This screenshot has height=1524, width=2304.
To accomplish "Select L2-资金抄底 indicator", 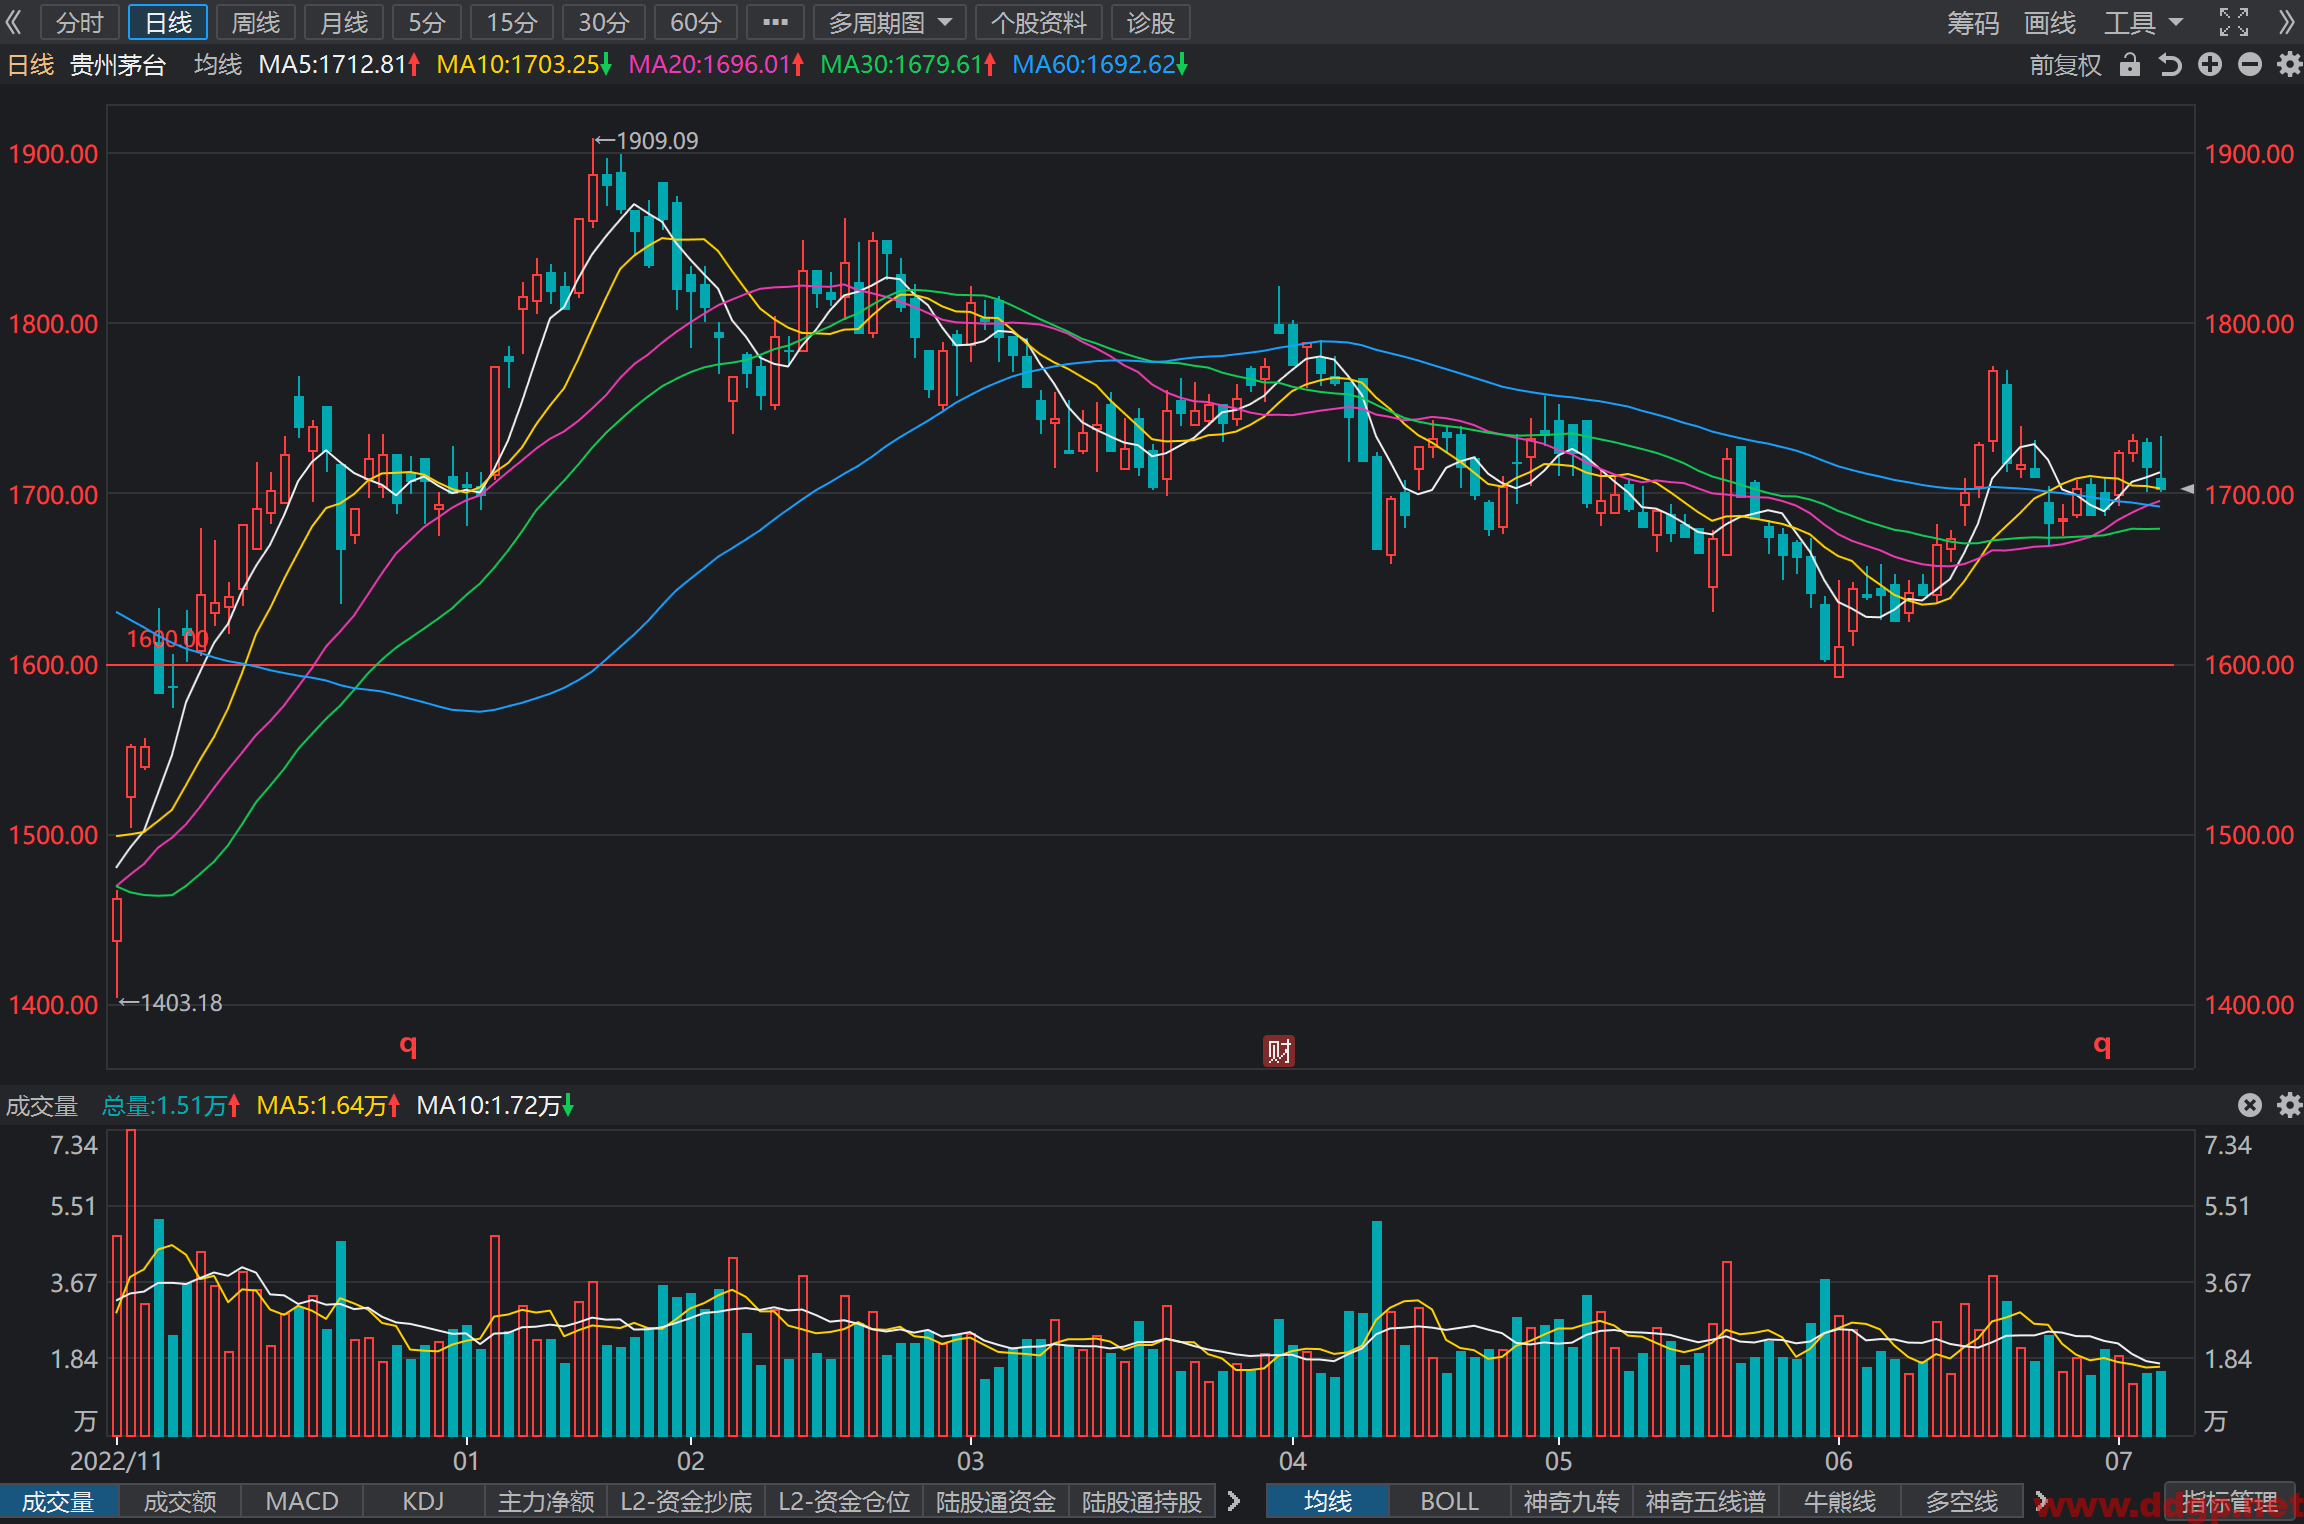I will click(x=686, y=1501).
